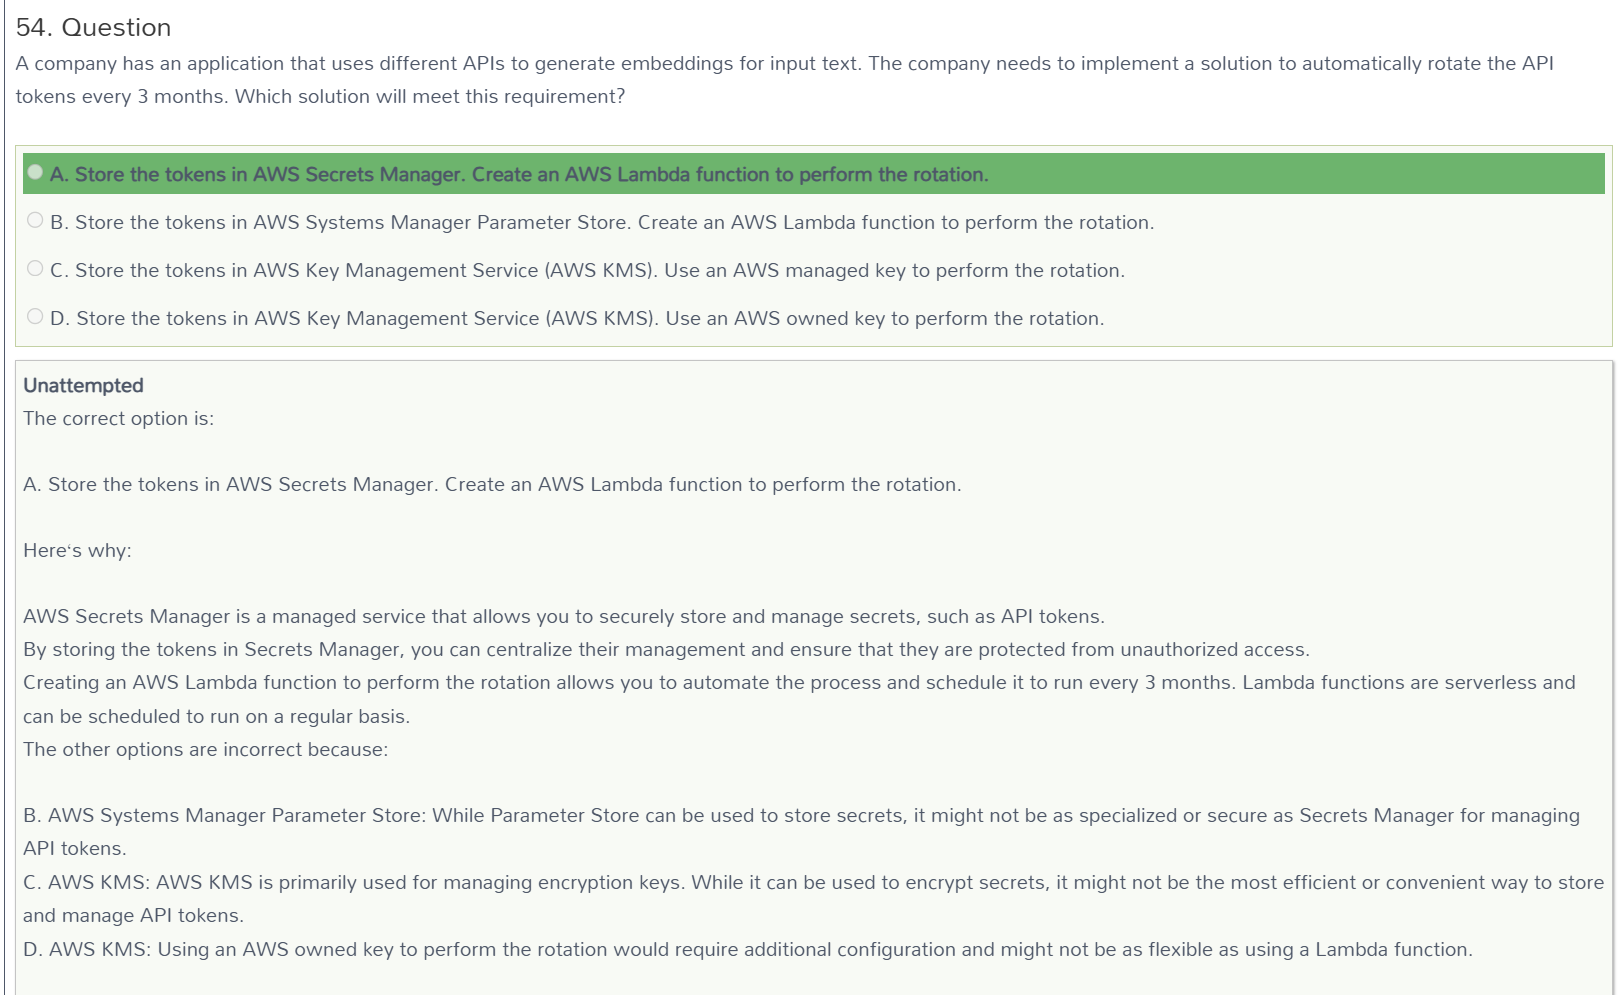This screenshot has width=1619, height=995.
Task: Choose the AWS managed key answer
Action: pos(587,270)
